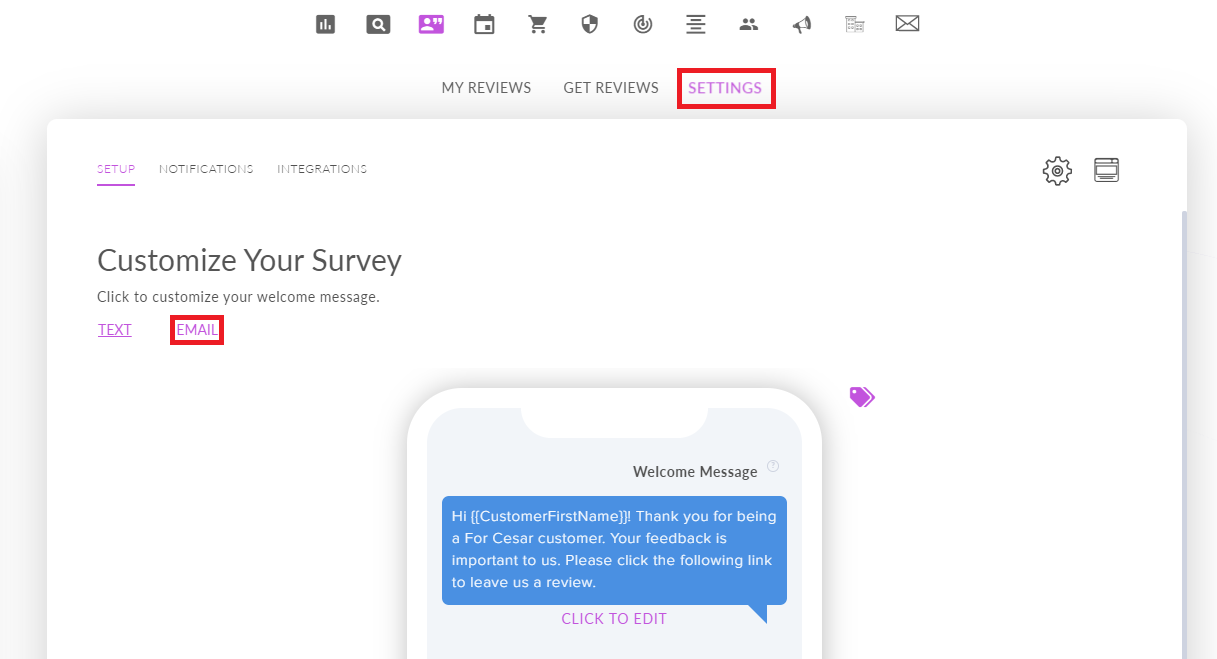Click the shield icon
The image size is (1217, 659).
coord(590,24)
